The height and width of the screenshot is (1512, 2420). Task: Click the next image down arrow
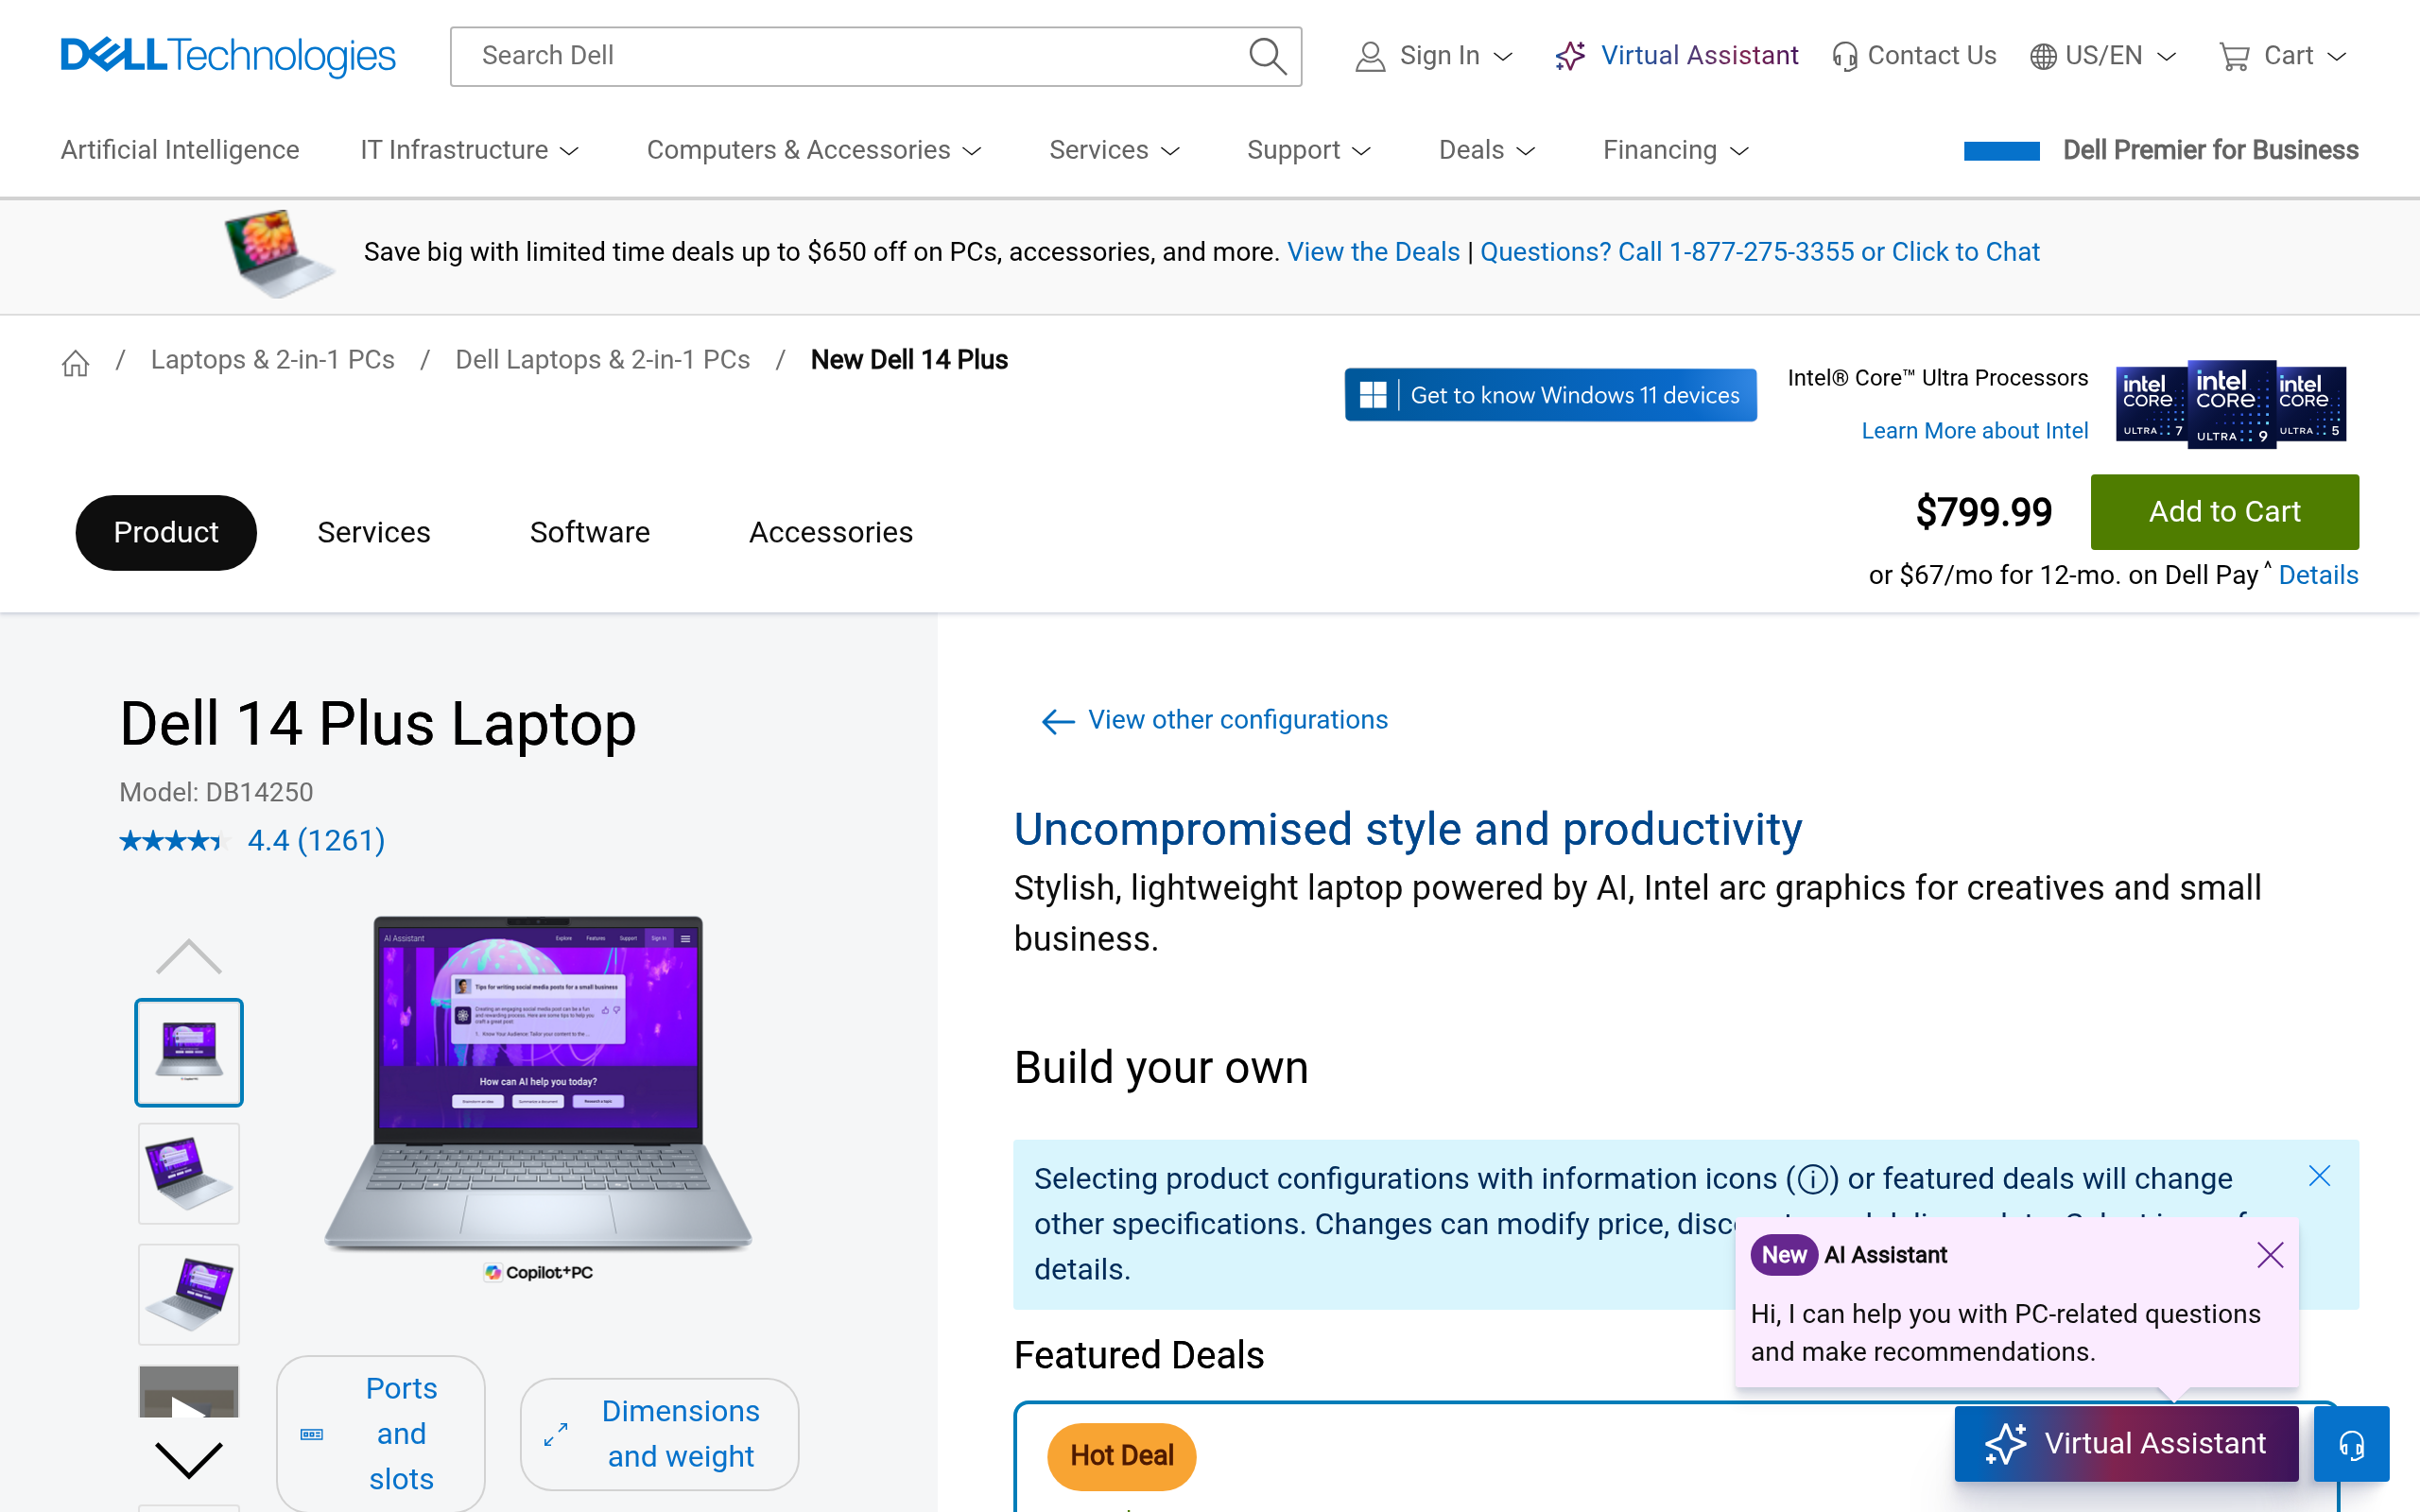click(x=189, y=1460)
